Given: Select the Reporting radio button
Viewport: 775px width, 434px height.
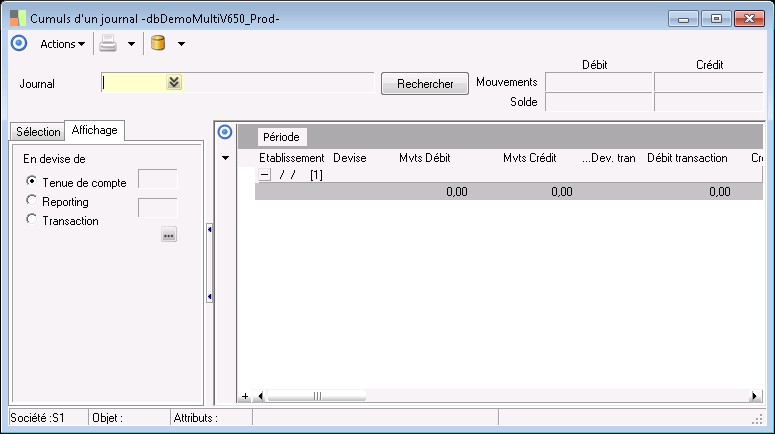Looking at the screenshot, I should 31,200.
